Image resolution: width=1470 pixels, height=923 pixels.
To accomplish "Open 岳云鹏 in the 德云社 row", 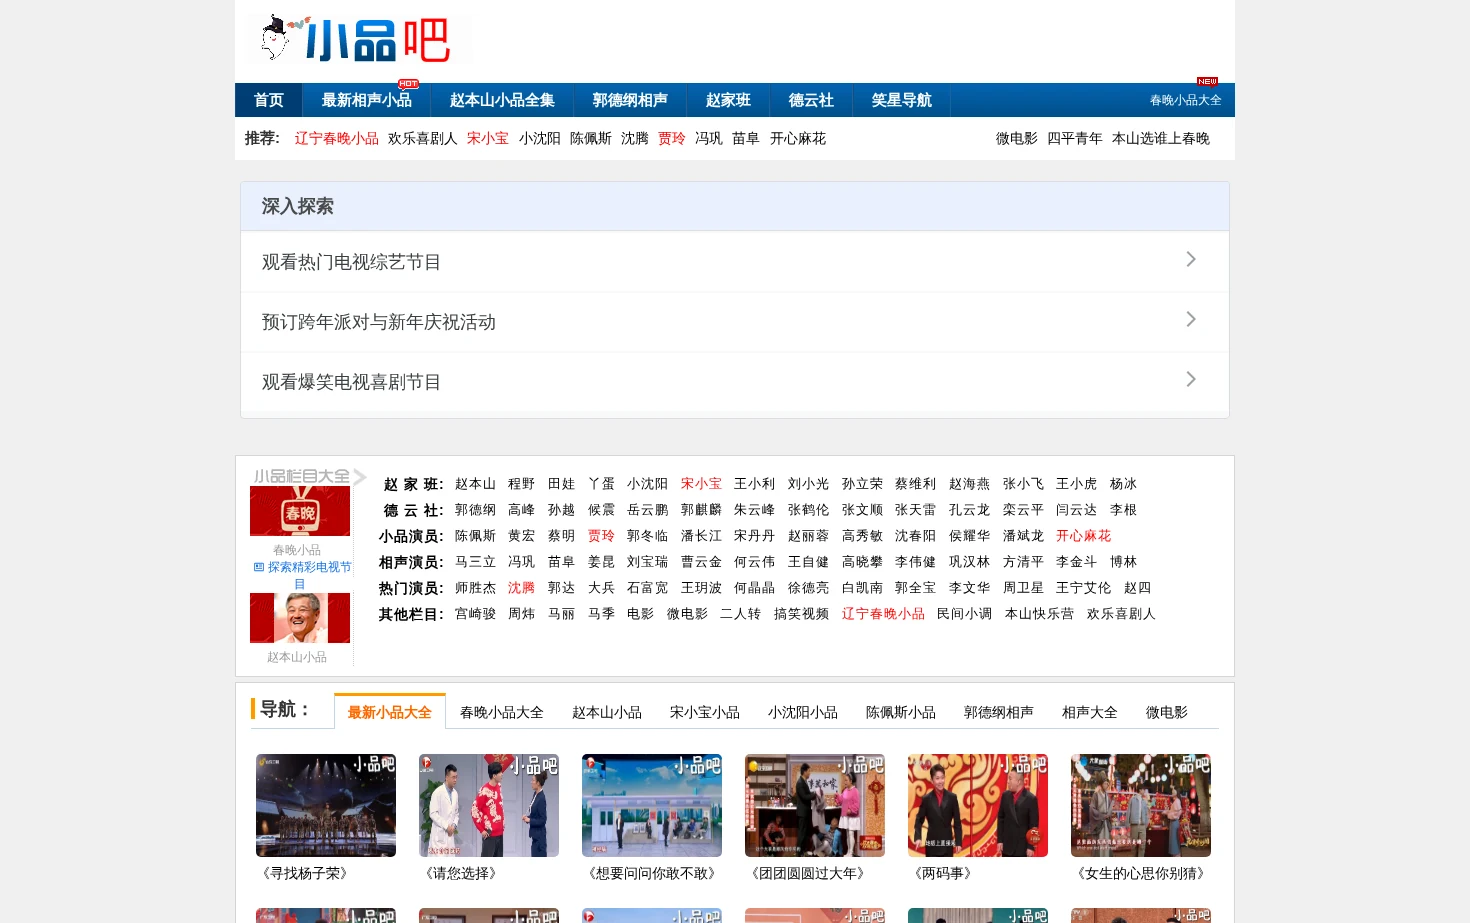I will tap(648, 510).
